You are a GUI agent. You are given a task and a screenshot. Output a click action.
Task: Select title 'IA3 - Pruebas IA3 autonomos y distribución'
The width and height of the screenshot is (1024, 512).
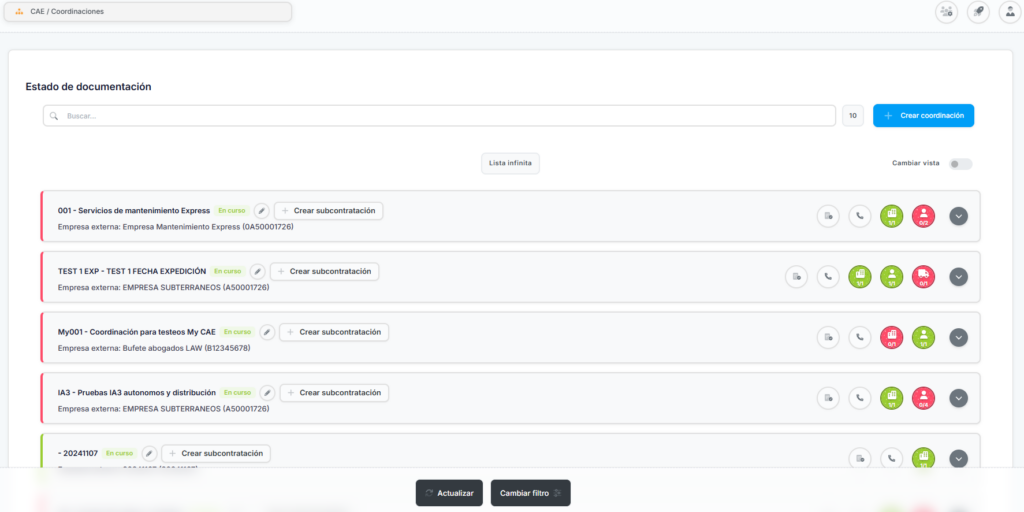136,392
